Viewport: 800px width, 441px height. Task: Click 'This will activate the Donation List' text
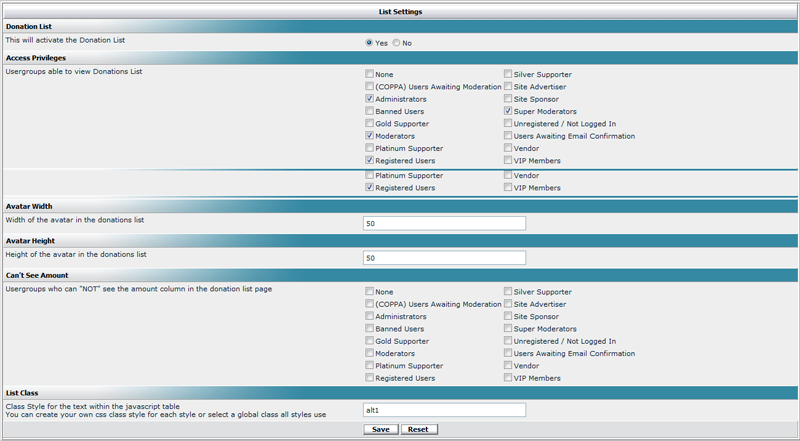pos(65,40)
